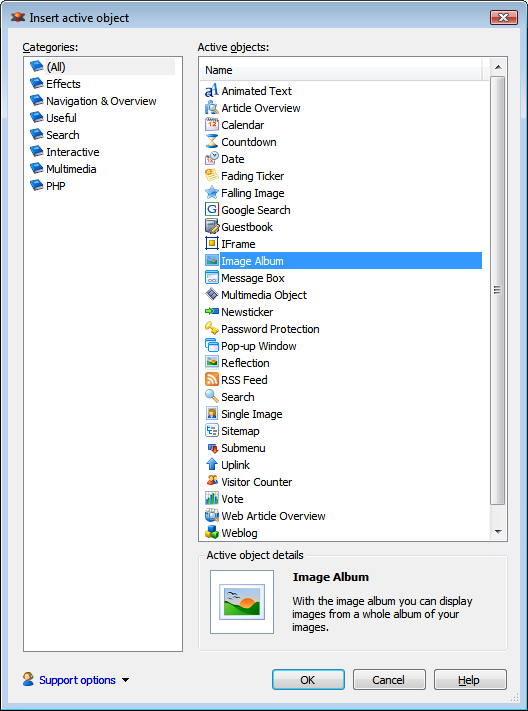Open the Support options dropdown arrow

(126, 680)
